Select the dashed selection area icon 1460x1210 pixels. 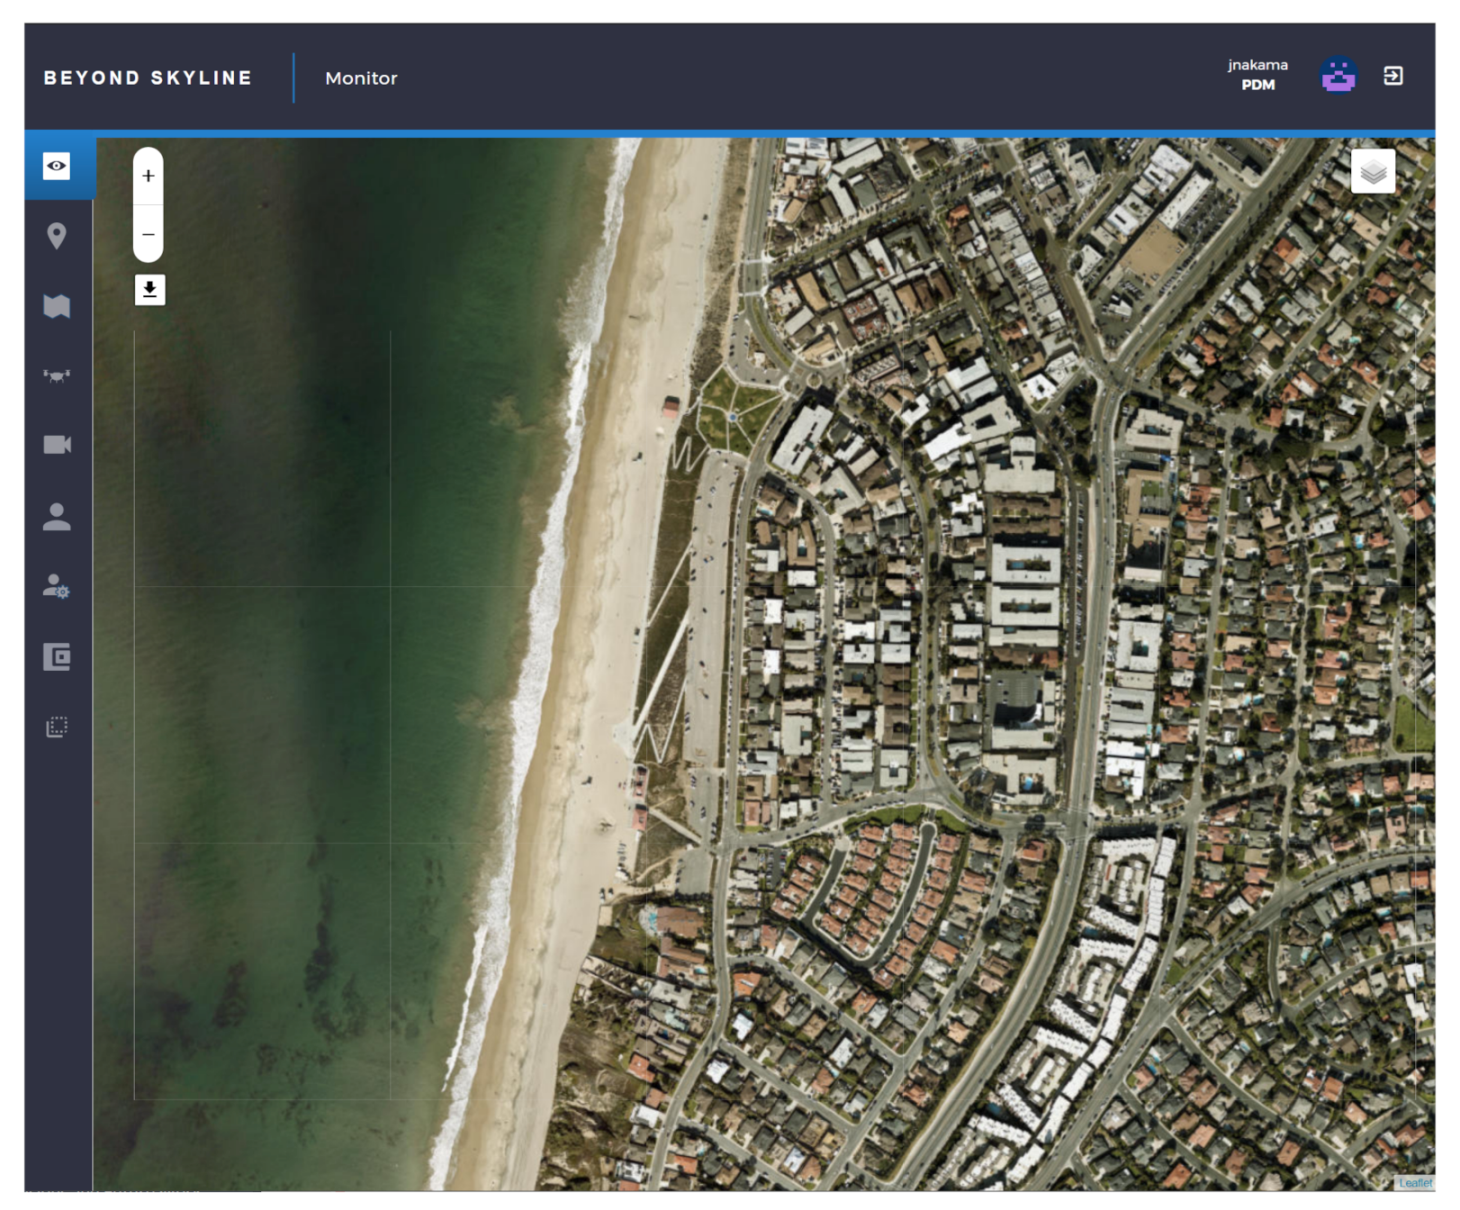57,727
